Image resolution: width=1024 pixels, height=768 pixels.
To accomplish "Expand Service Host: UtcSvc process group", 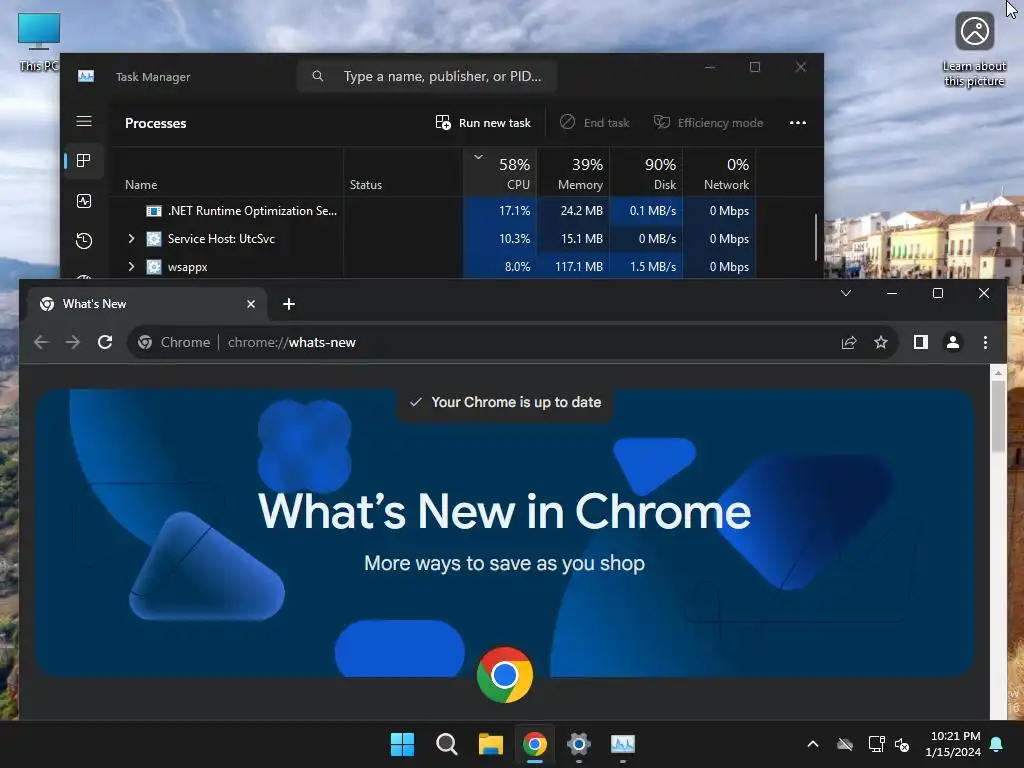I will tap(131, 239).
